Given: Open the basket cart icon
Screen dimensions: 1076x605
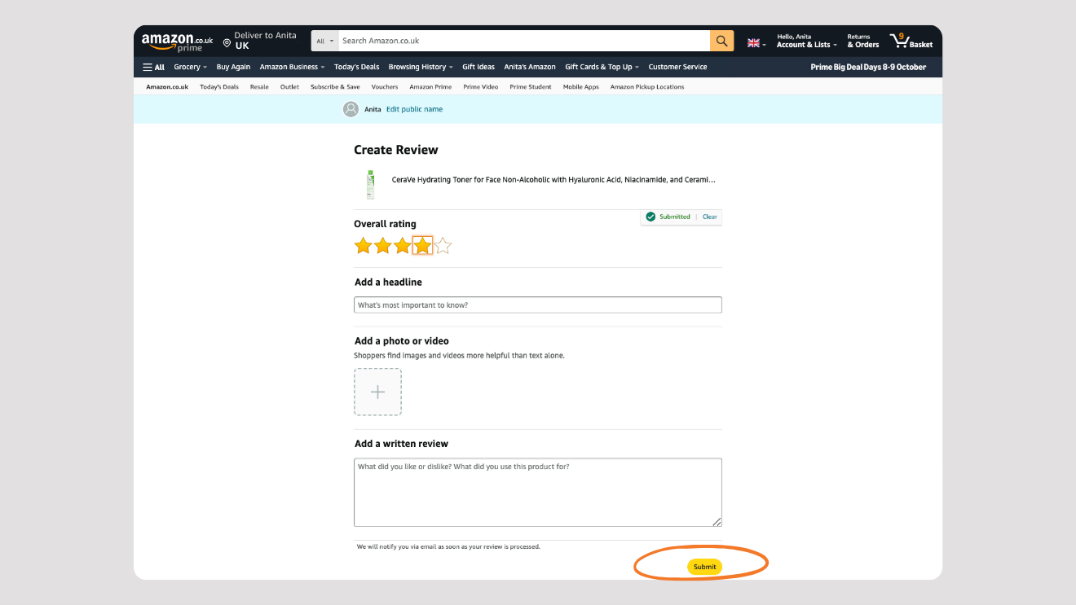Looking at the screenshot, I should tap(911, 40).
